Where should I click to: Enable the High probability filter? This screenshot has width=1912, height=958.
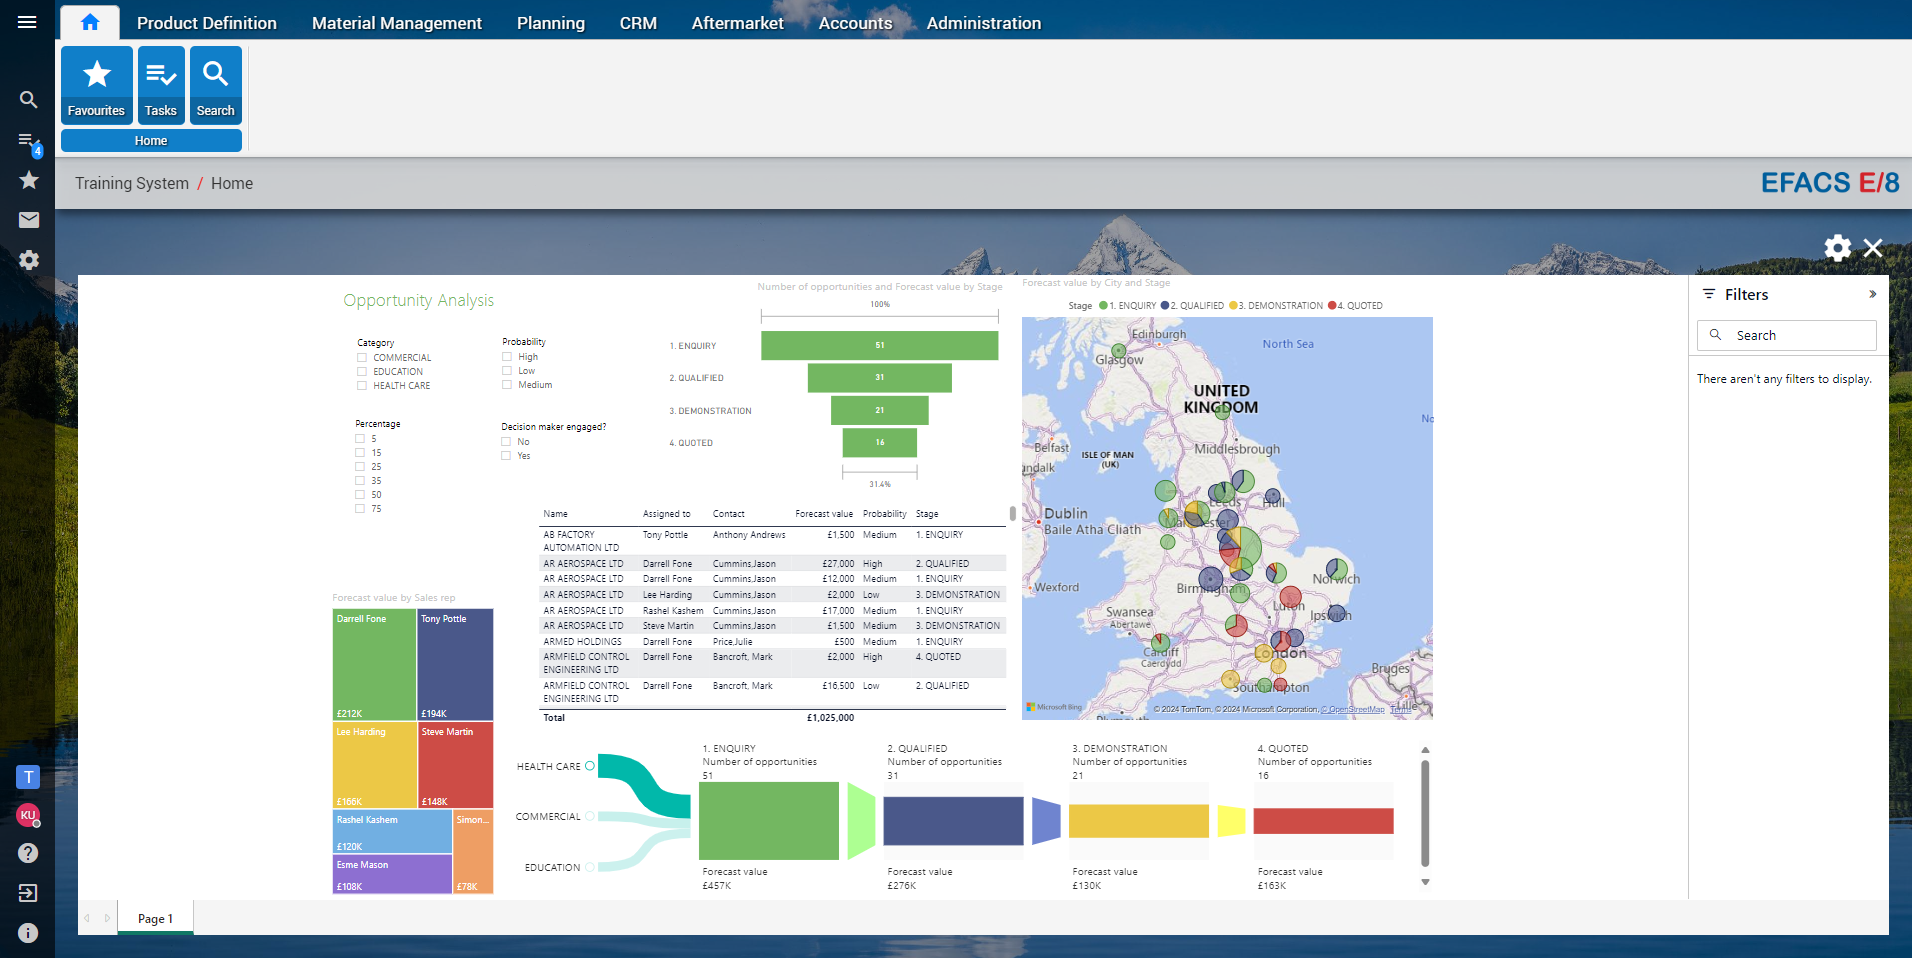(x=506, y=356)
